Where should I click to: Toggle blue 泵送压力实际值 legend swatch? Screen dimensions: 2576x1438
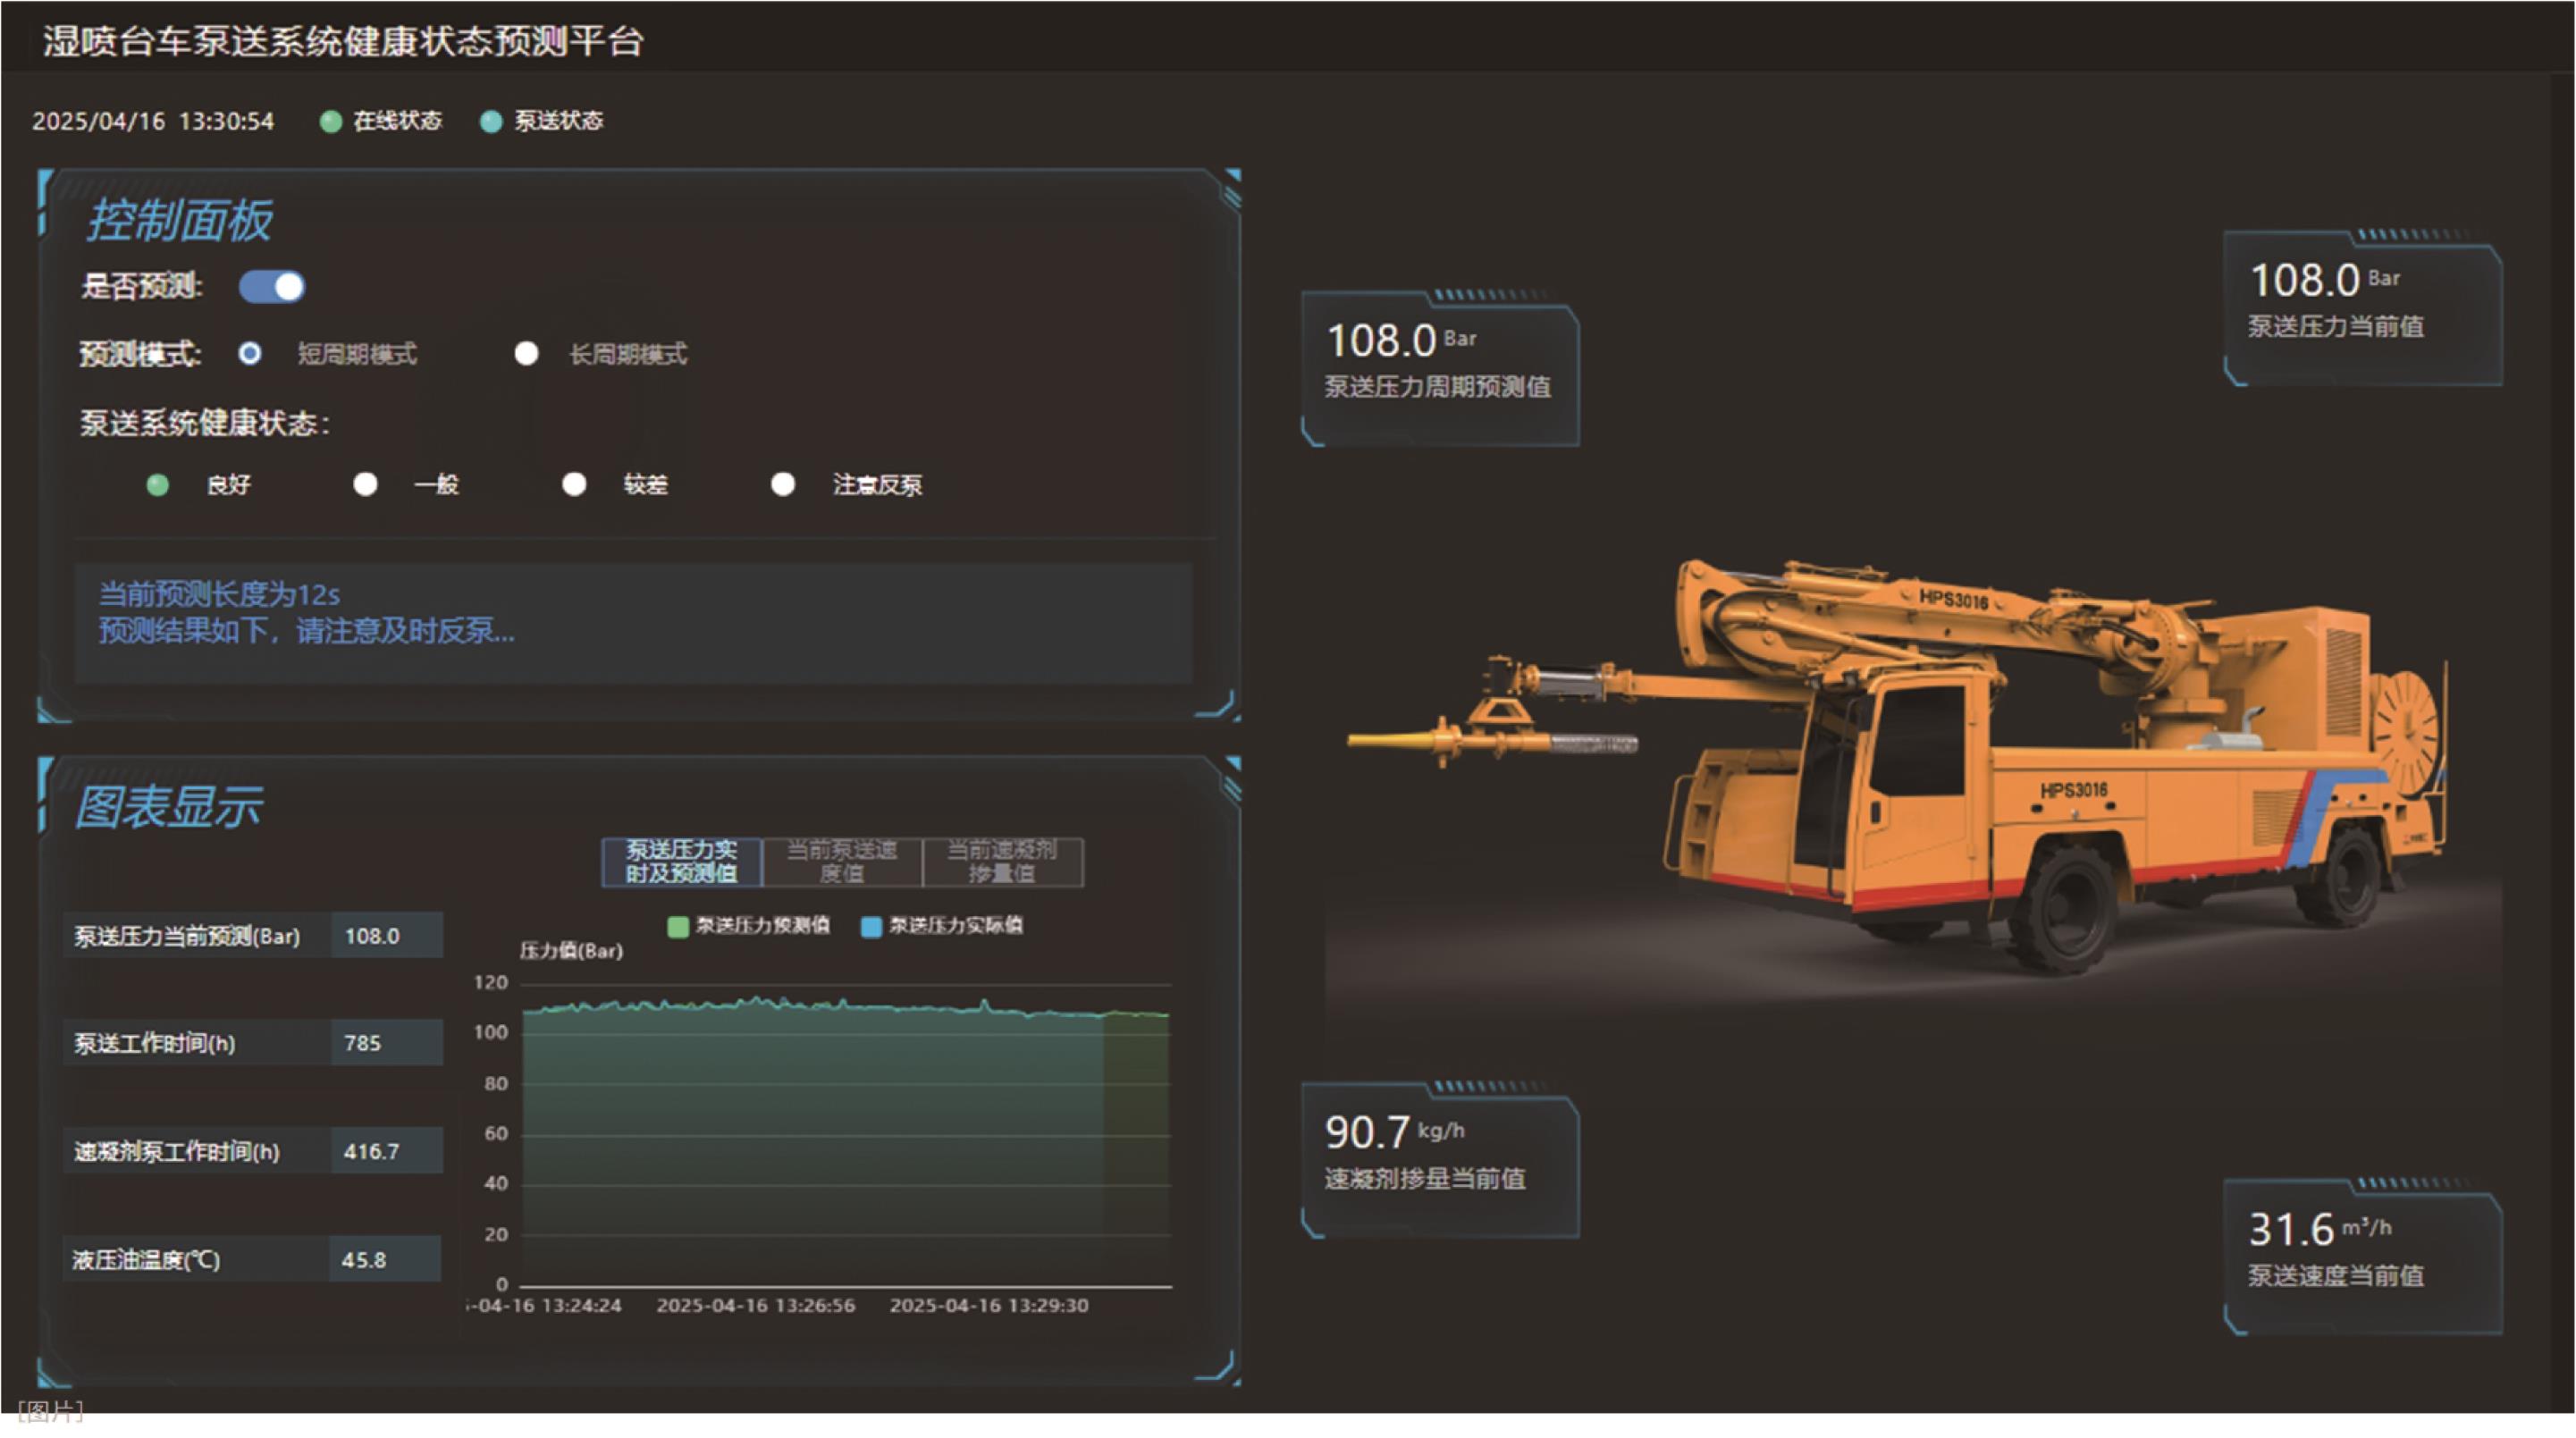[871, 926]
